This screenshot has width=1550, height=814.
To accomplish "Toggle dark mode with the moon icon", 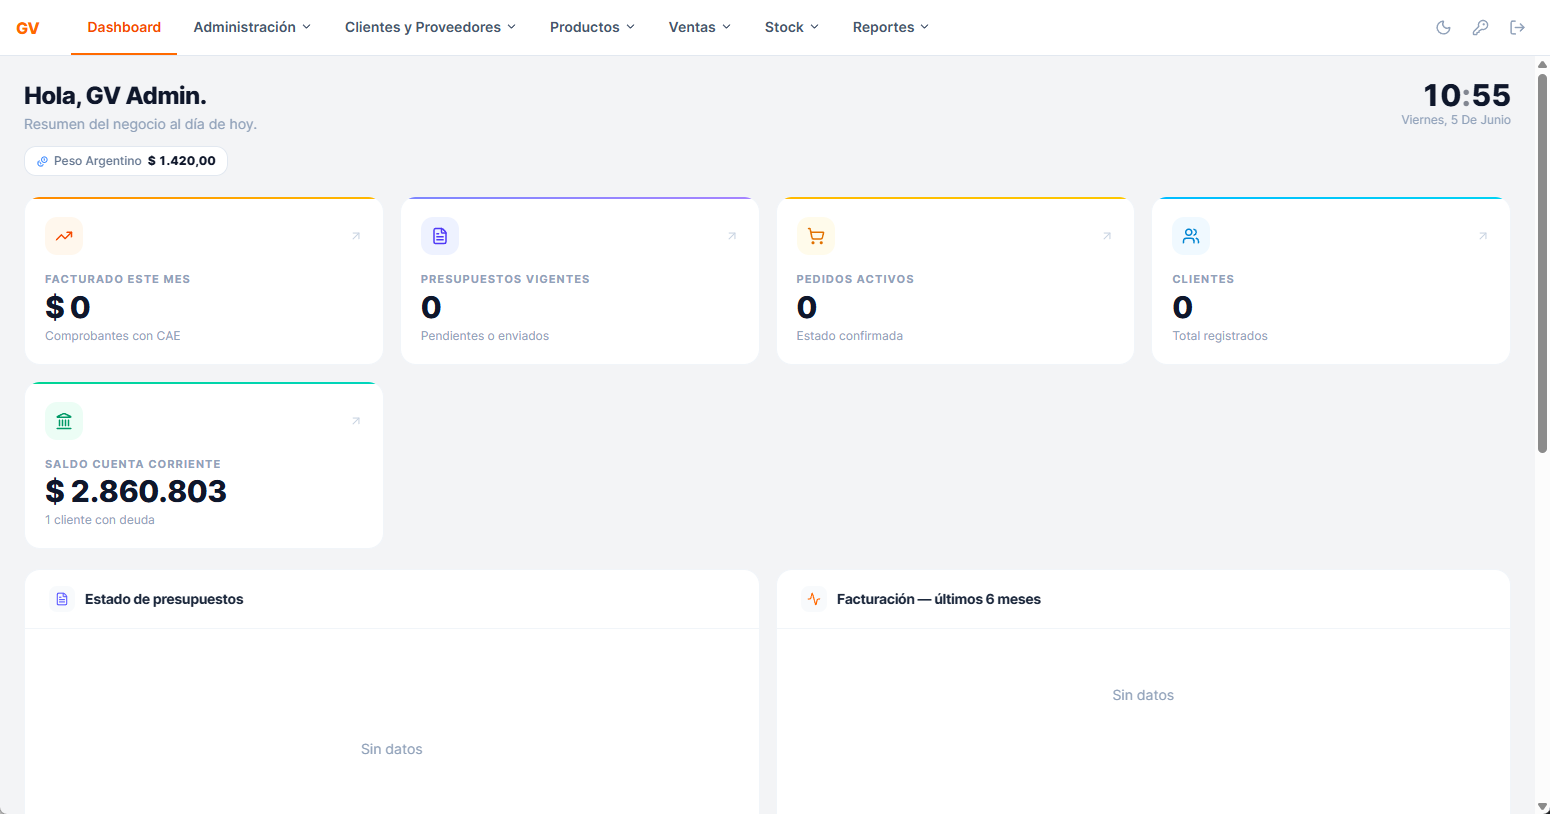I will [1443, 28].
